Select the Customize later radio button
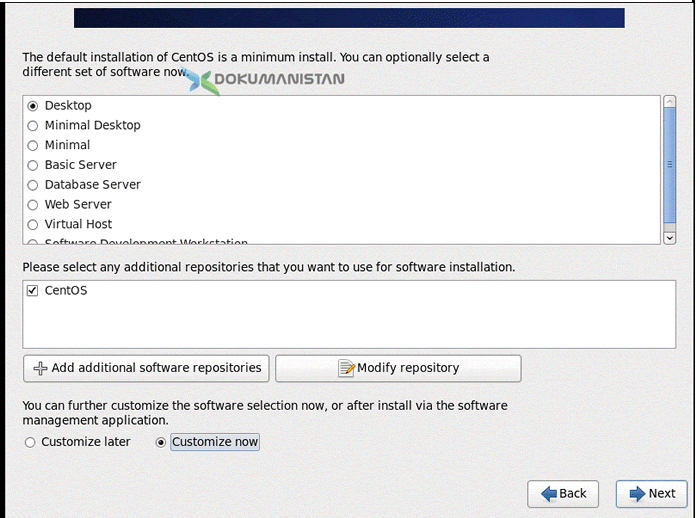The height and width of the screenshot is (518, 698). coord(30,442)
